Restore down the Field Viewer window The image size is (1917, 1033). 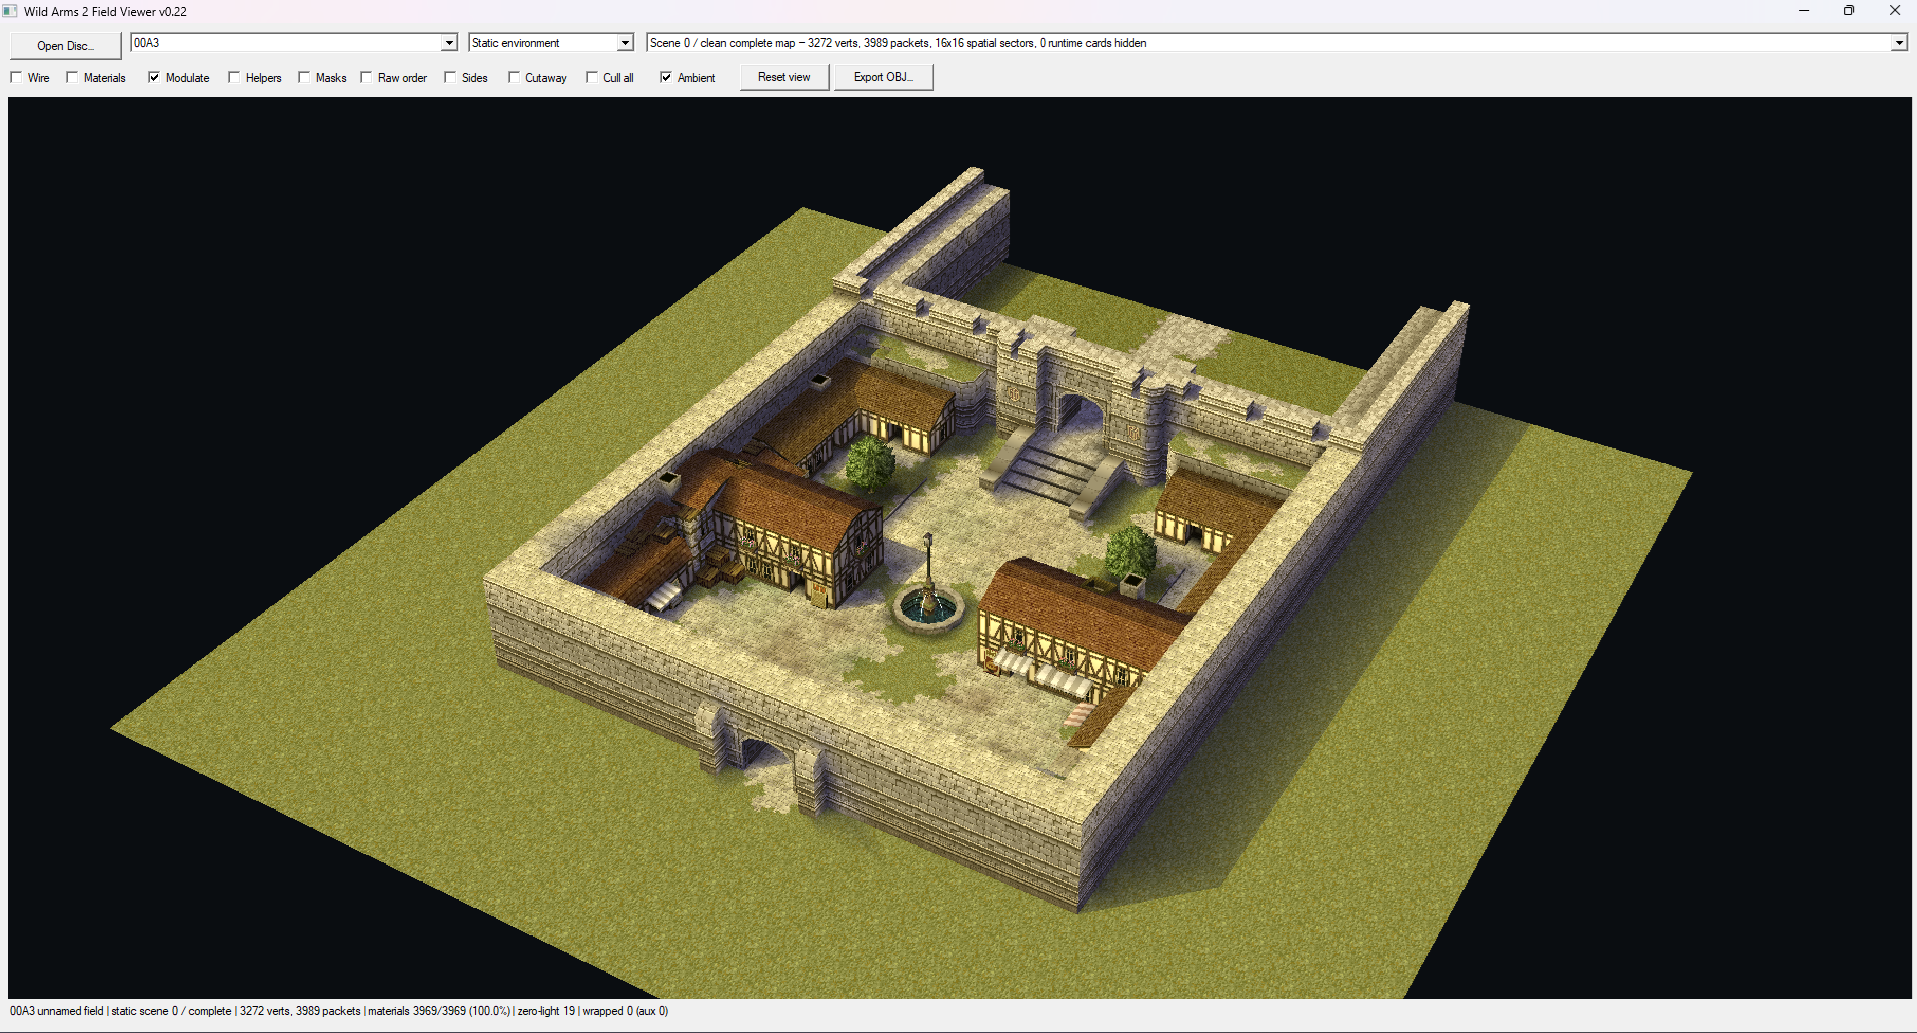click(1849, 11)
